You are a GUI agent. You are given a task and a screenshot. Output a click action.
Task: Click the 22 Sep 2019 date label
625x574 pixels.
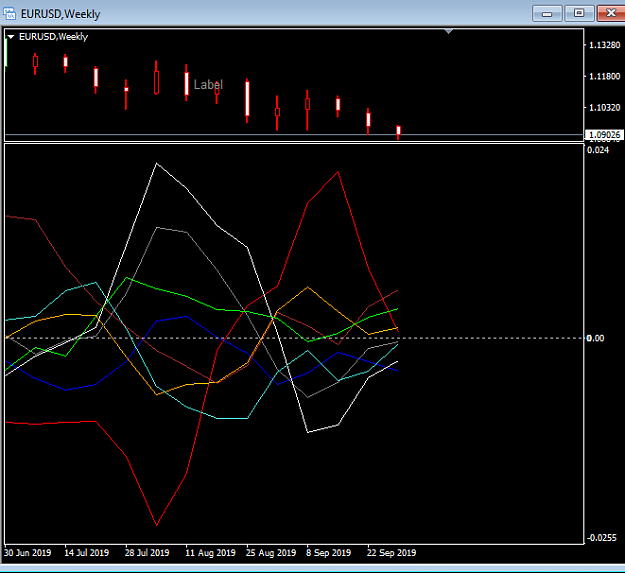coord(391,553)
